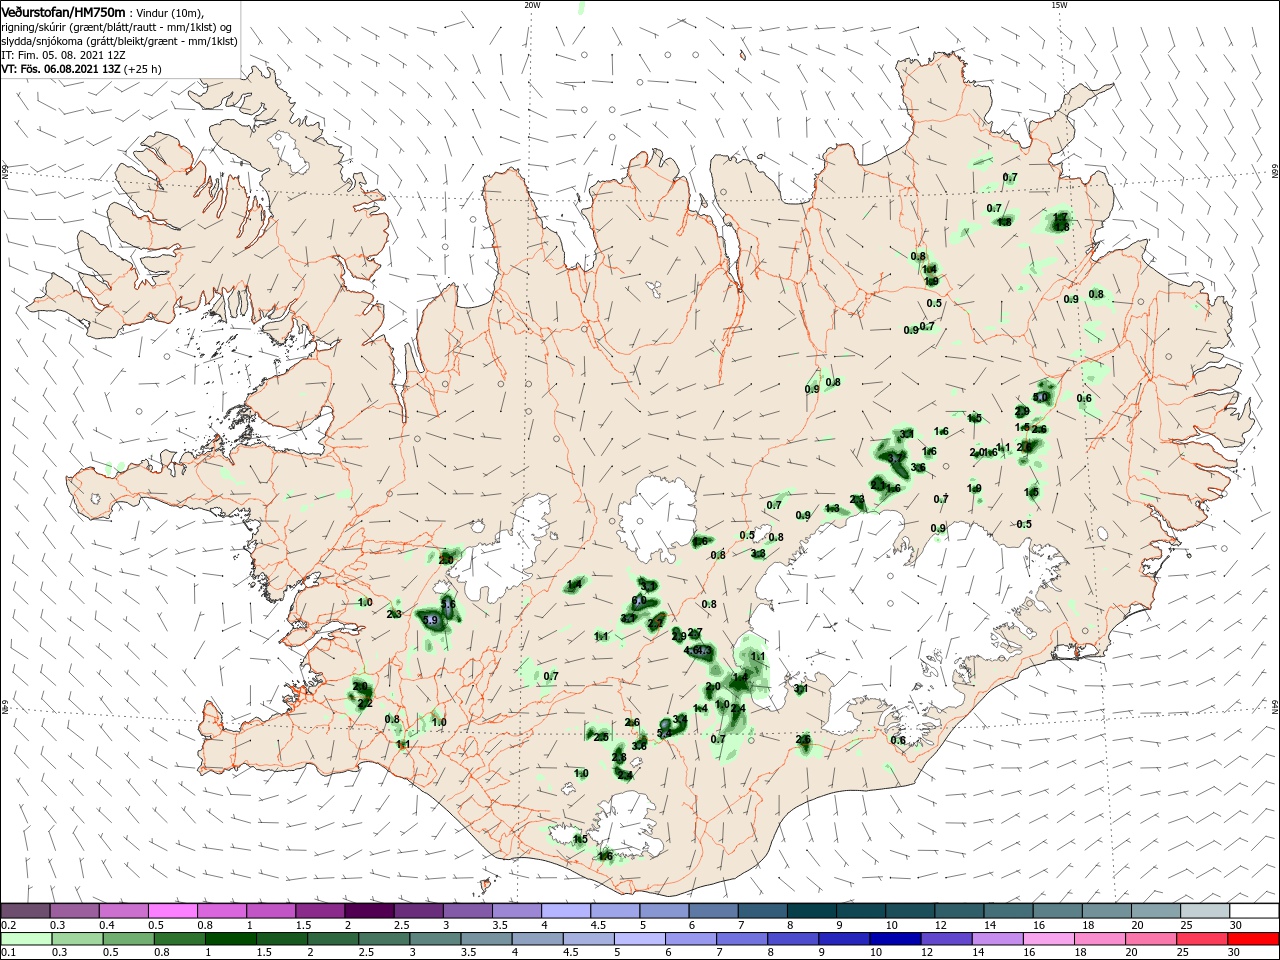Select lower legend palest green 0.1 swatch
The height and width of the screenshot is (960, 1280).
26,938
